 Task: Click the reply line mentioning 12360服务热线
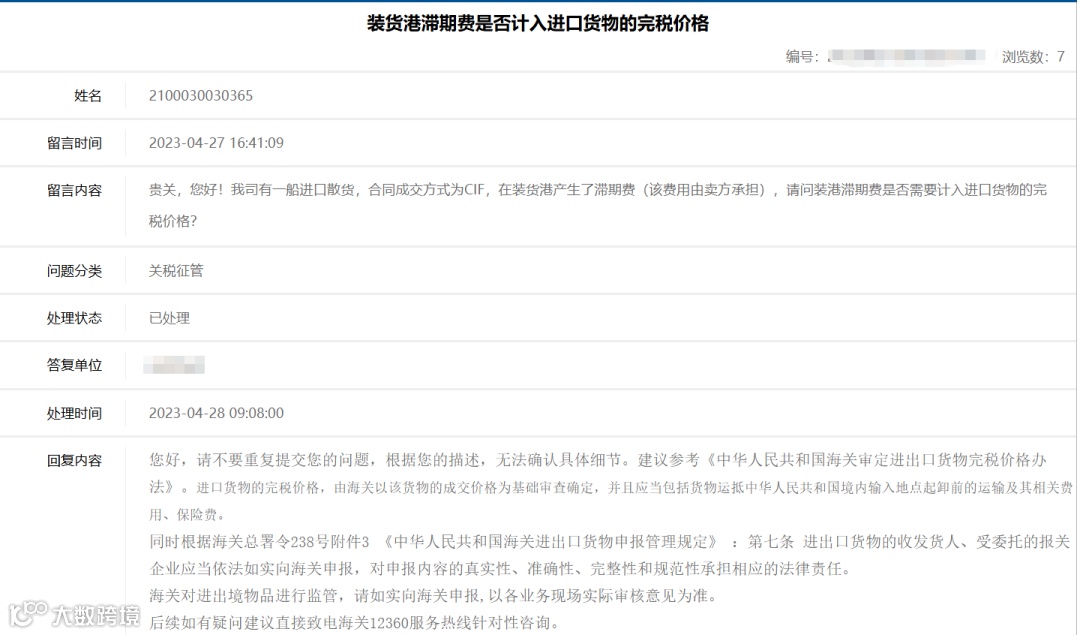[355, 623]
